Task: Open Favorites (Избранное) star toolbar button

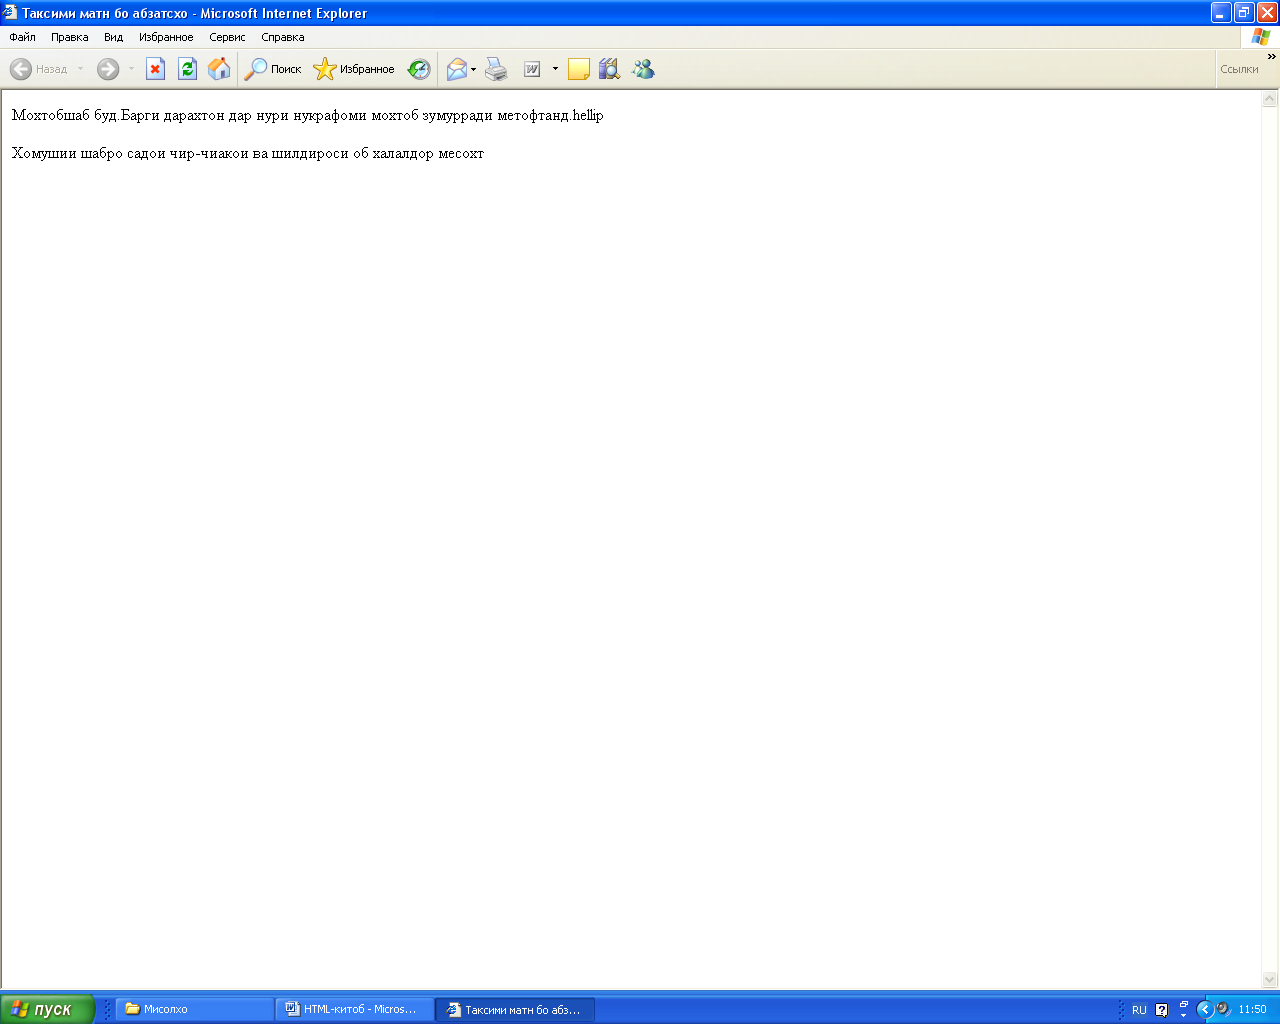Action: click(x=354, y=69)
